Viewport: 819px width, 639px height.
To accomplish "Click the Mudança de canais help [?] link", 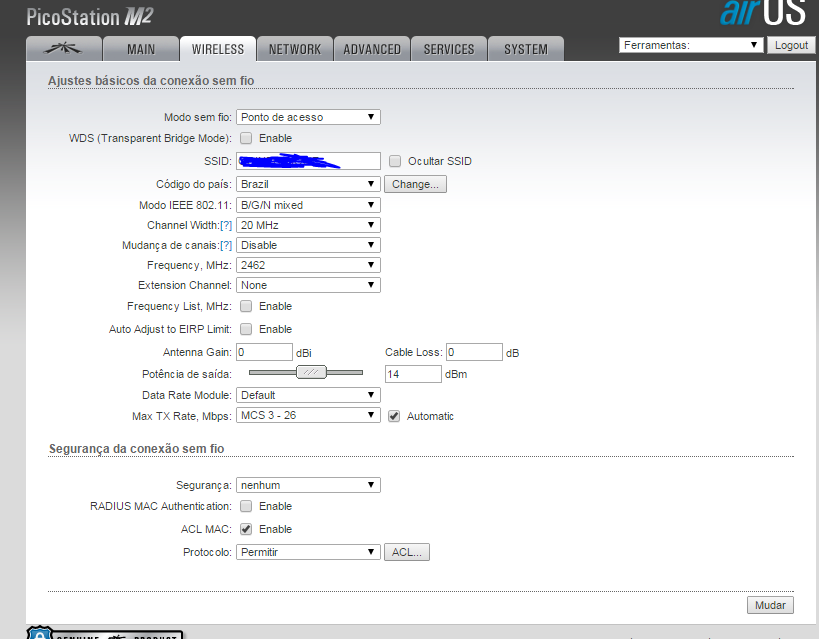I will point(226,245).
